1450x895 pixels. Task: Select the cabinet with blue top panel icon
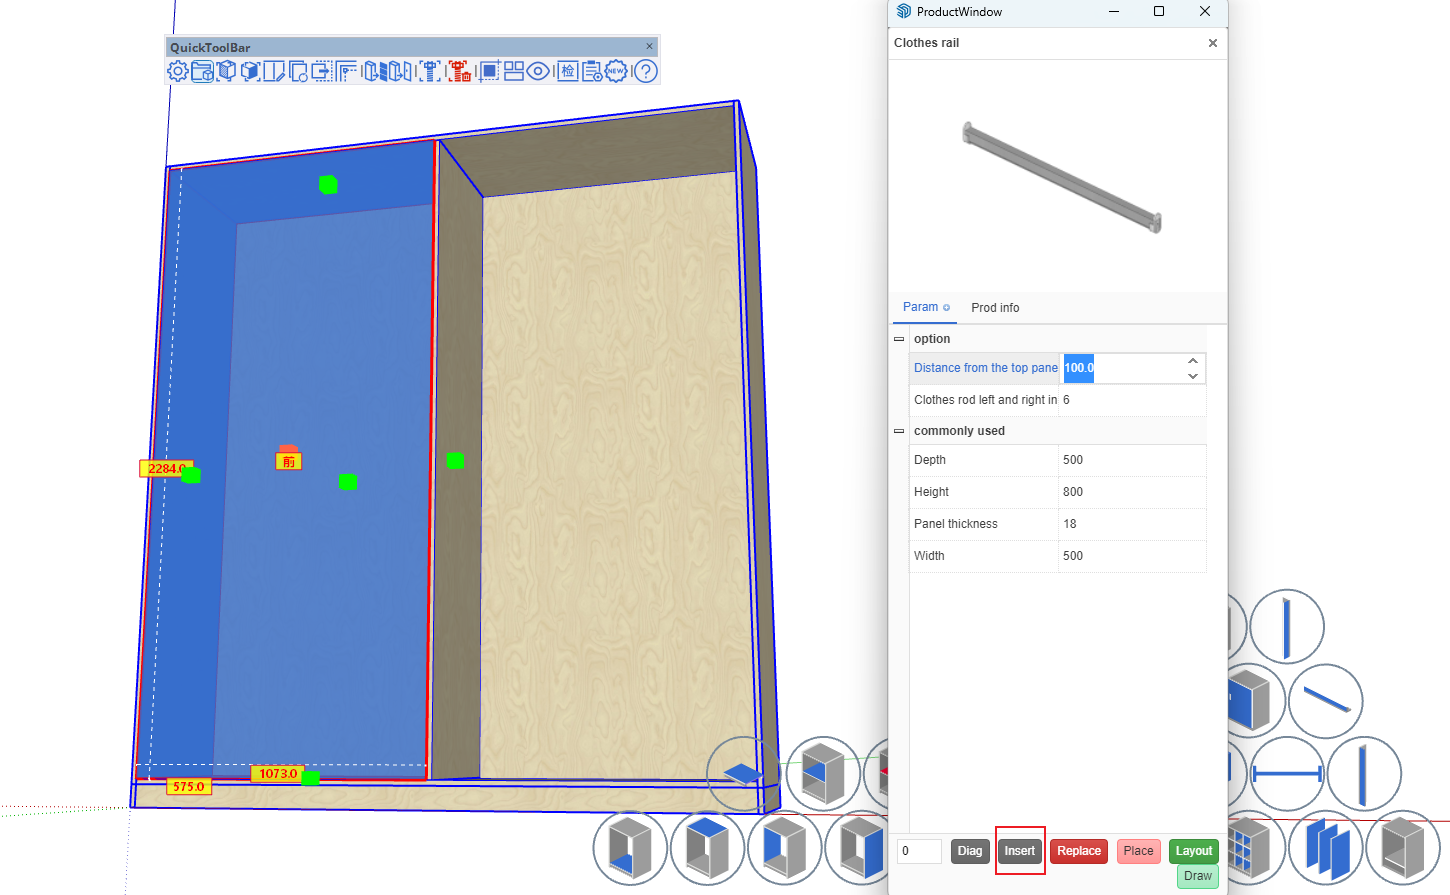[707, 847]
